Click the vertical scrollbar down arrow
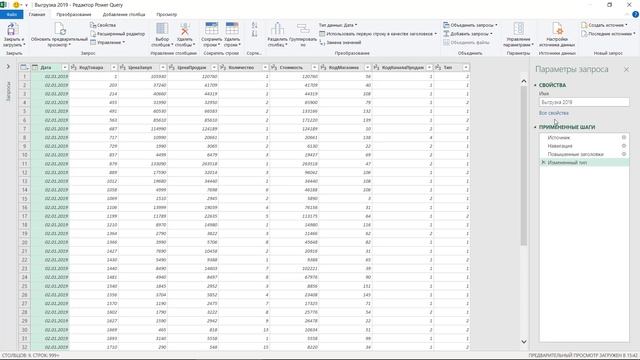The height and width of the screenshot is (360, 640). coord(524,342)
